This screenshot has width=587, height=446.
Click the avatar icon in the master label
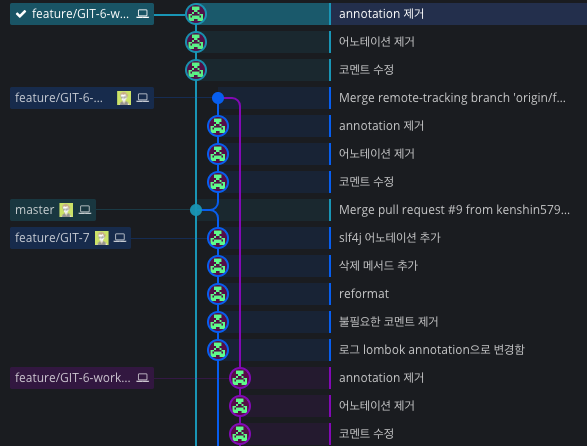click(66, 210)
